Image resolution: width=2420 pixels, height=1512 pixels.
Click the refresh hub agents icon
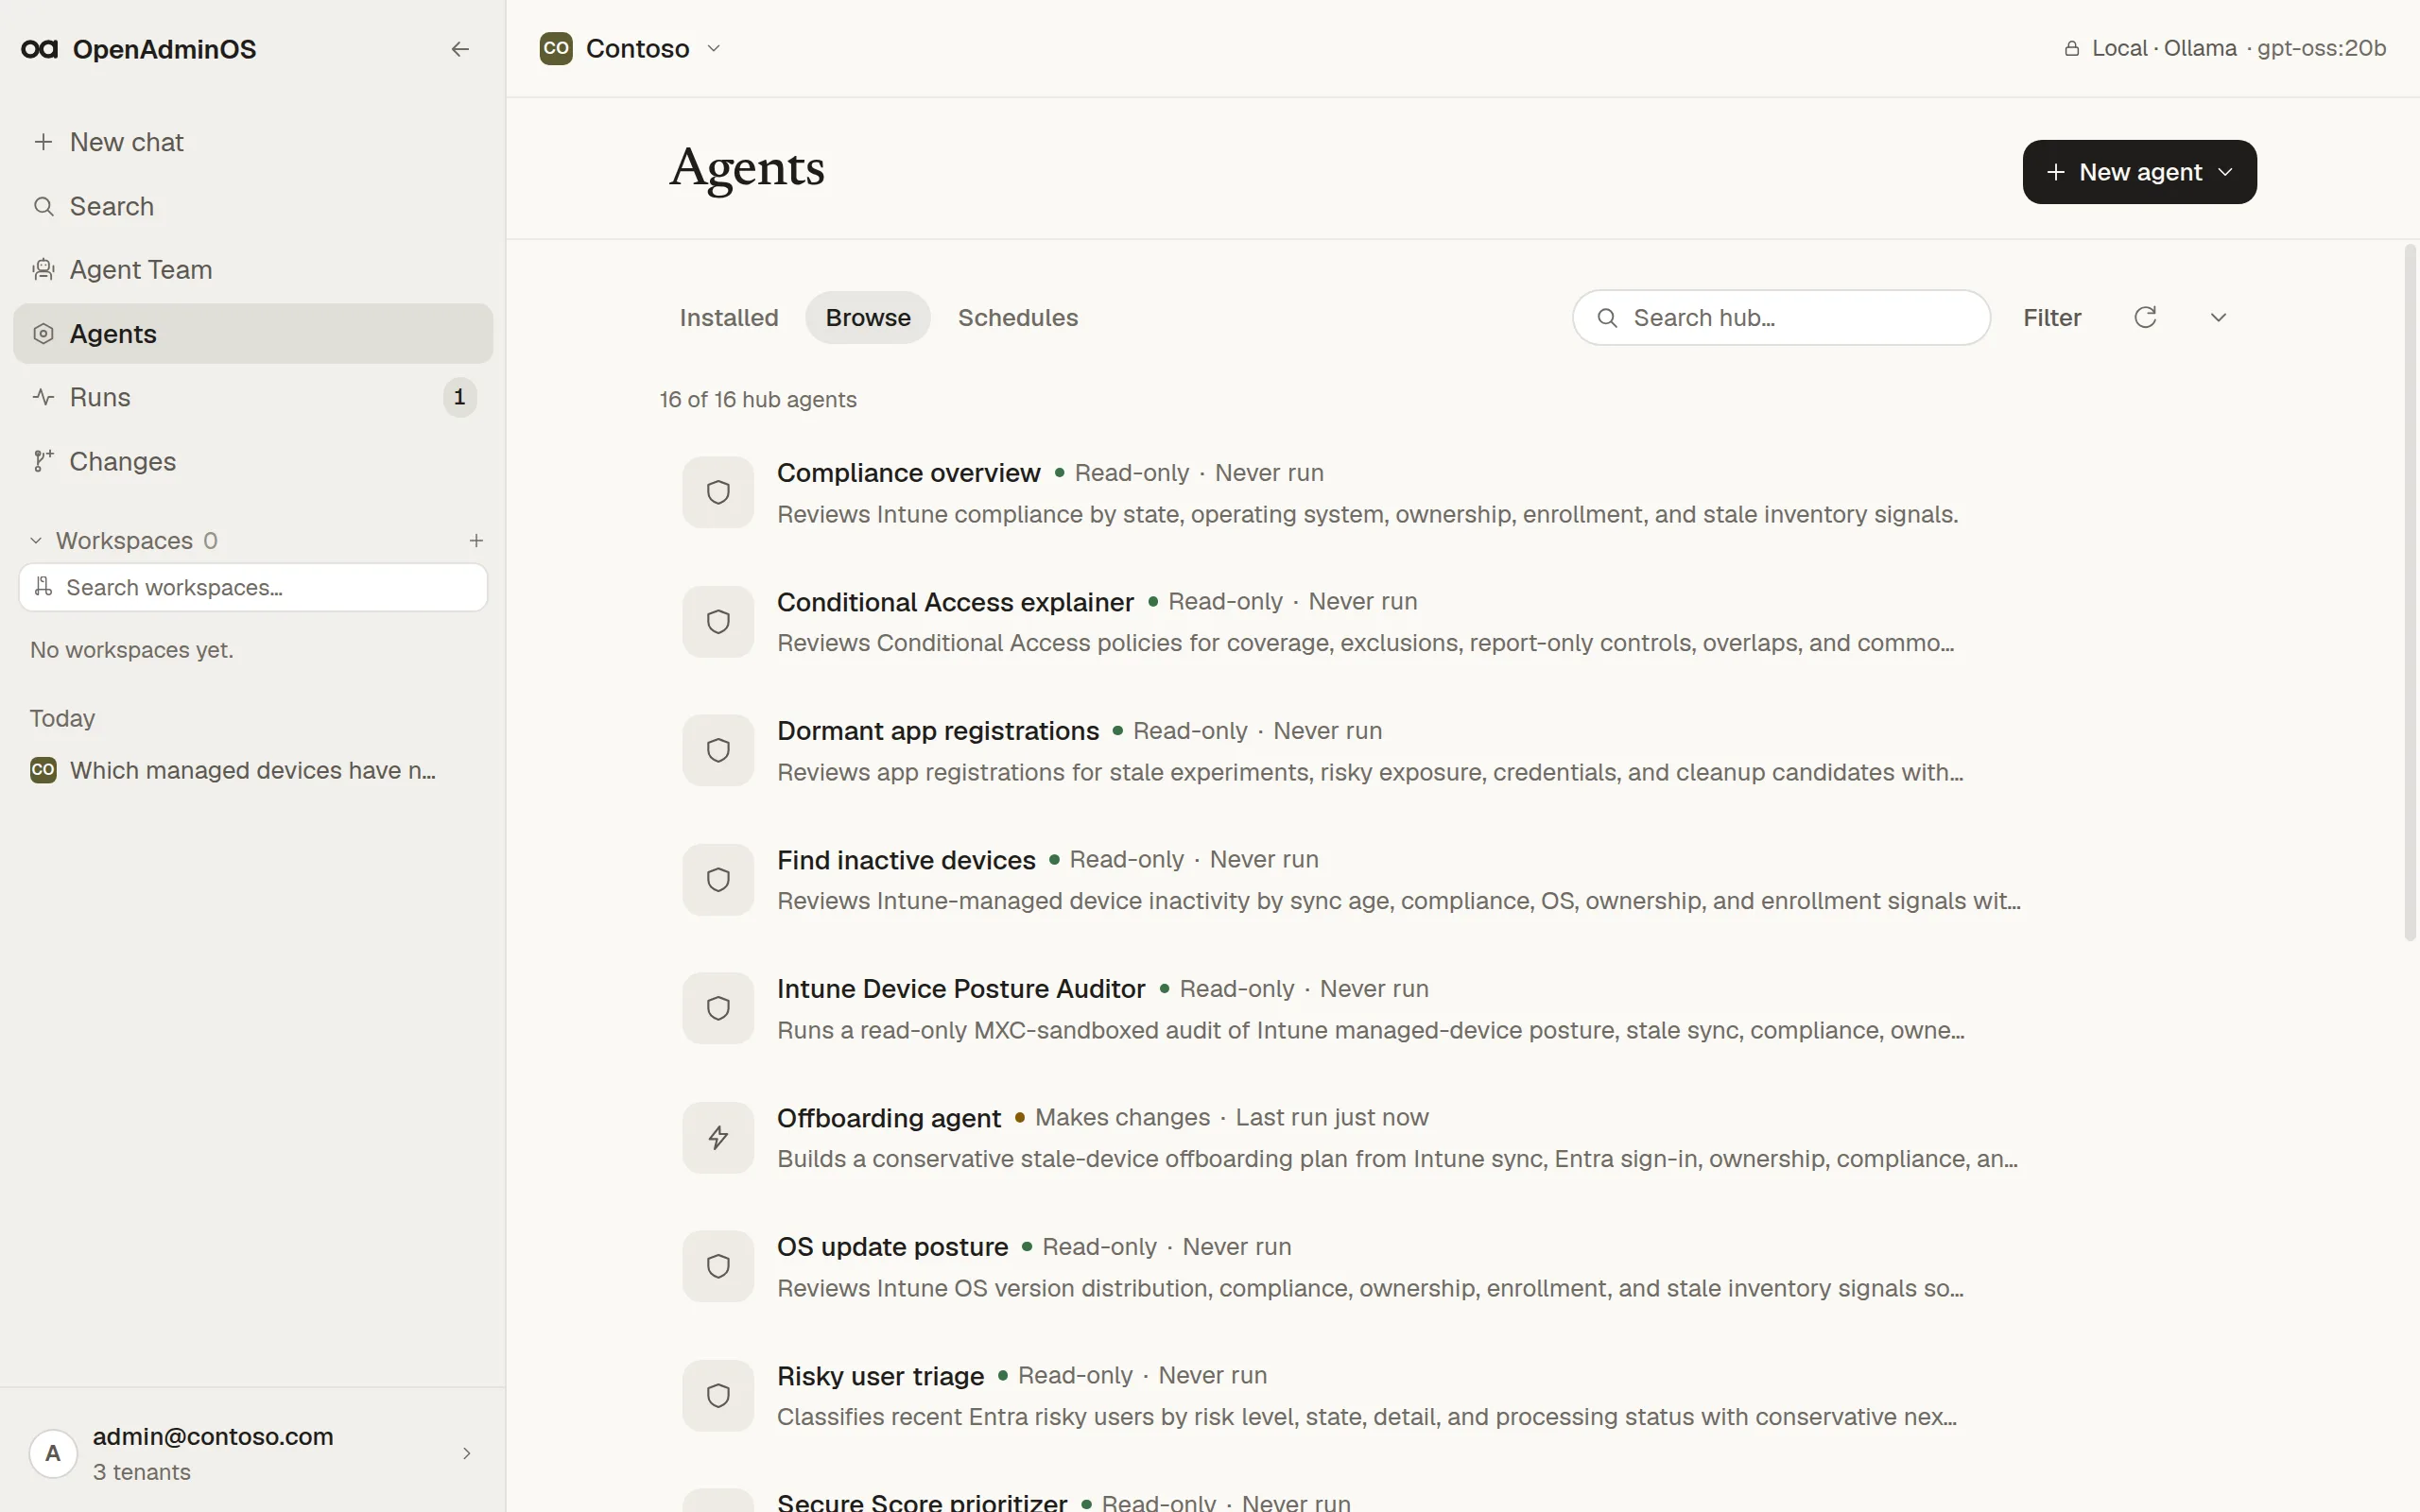(x=2145, y=317)
